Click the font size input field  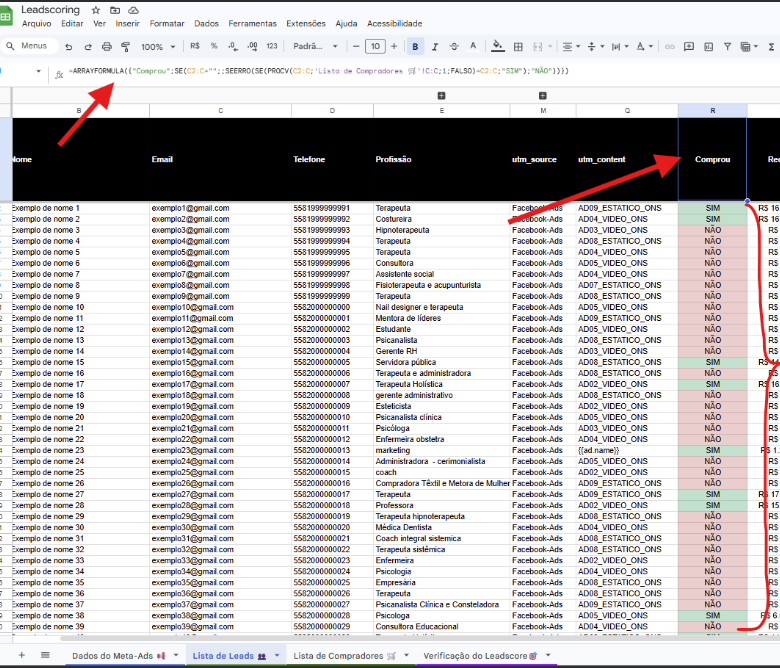pos(375,47)
